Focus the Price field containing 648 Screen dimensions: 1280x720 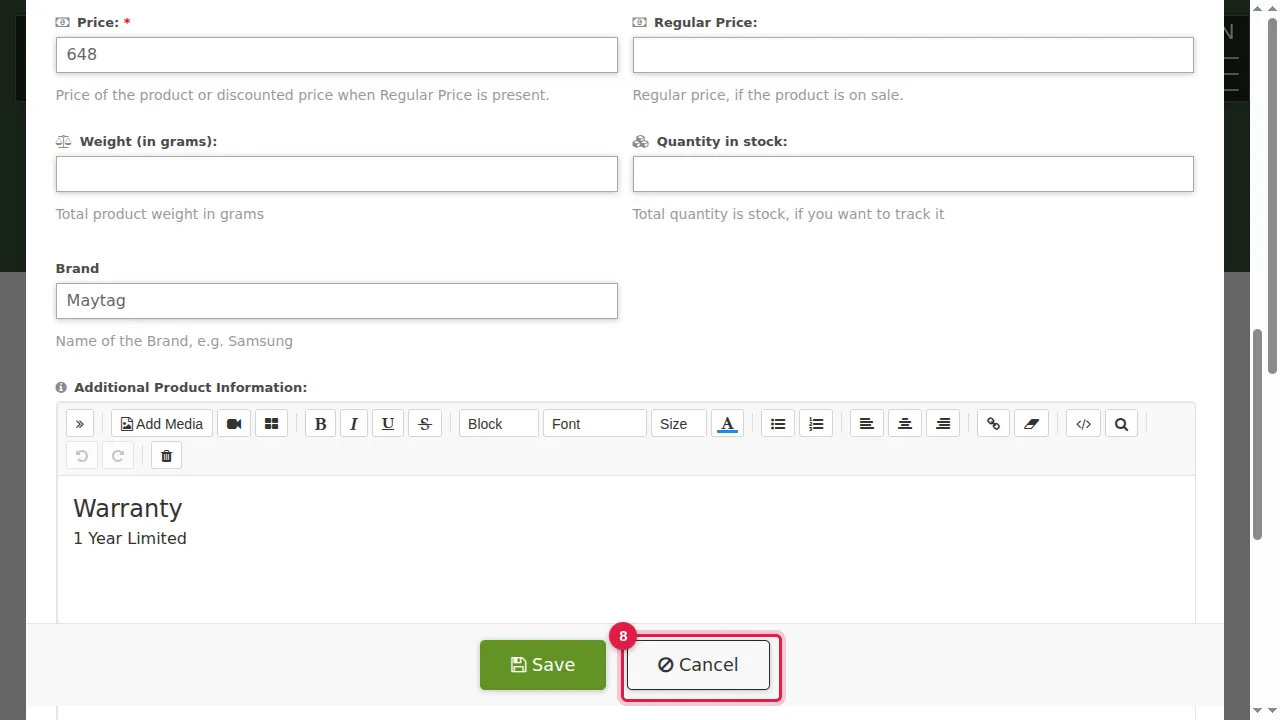point(337,55)
